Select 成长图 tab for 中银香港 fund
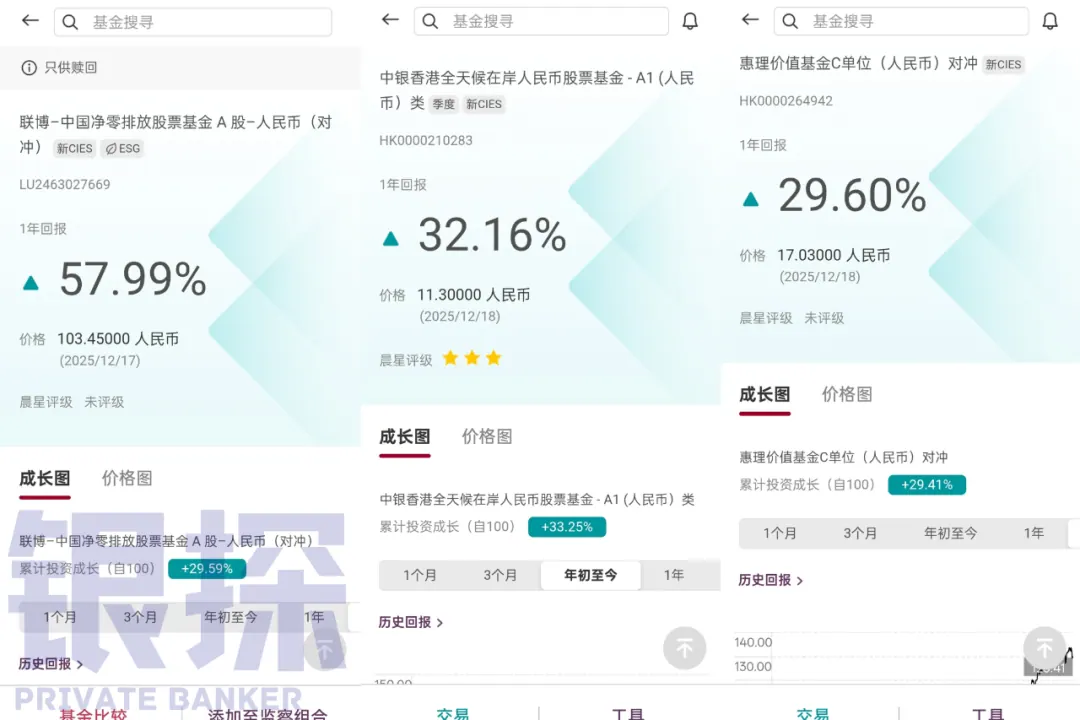The width and height of the screenshot is (1080, 720). 405,436
